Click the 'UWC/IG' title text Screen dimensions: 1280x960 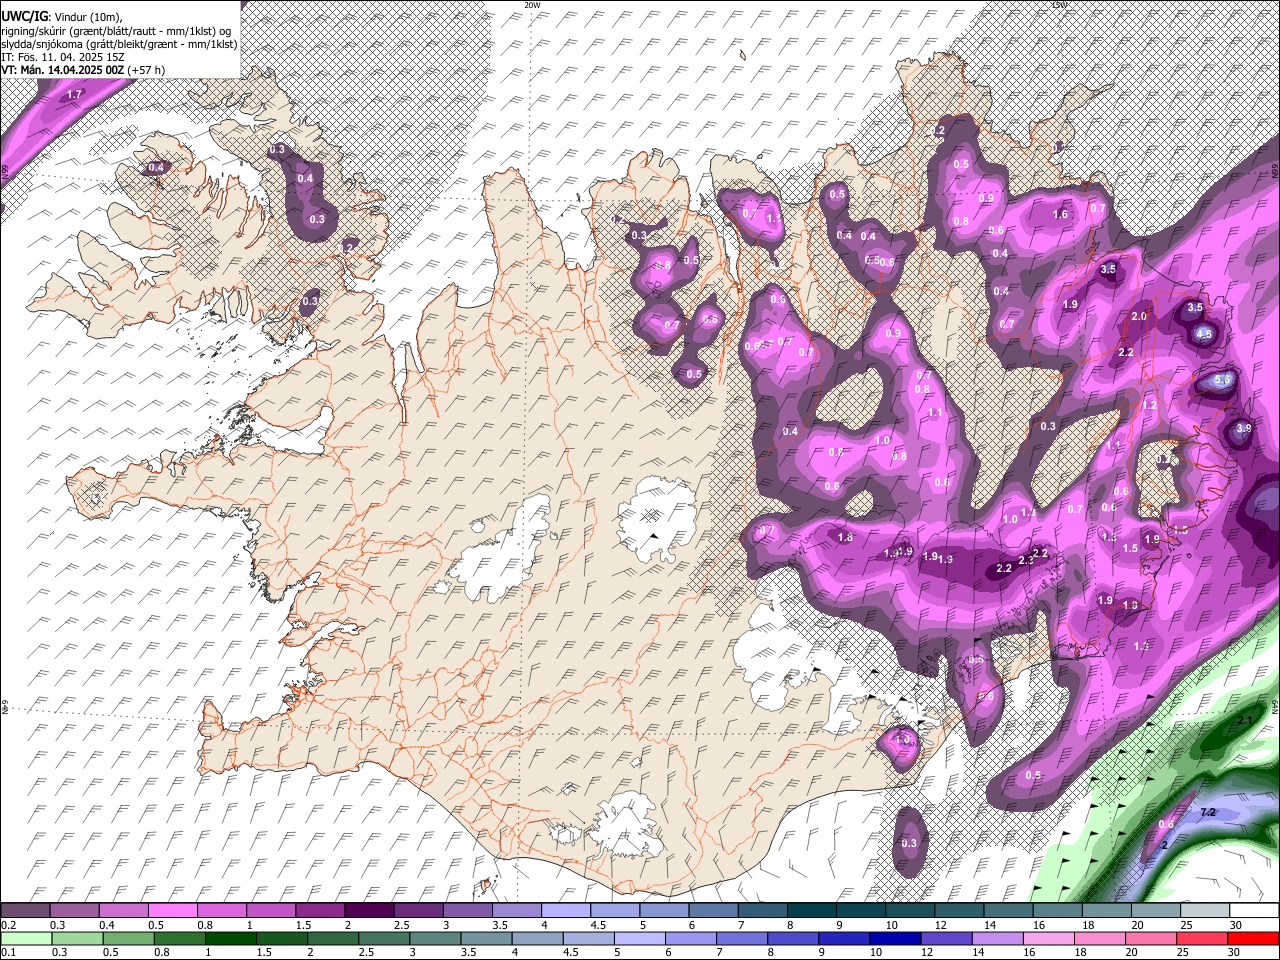pyautogui.click(x=23, y=17)
